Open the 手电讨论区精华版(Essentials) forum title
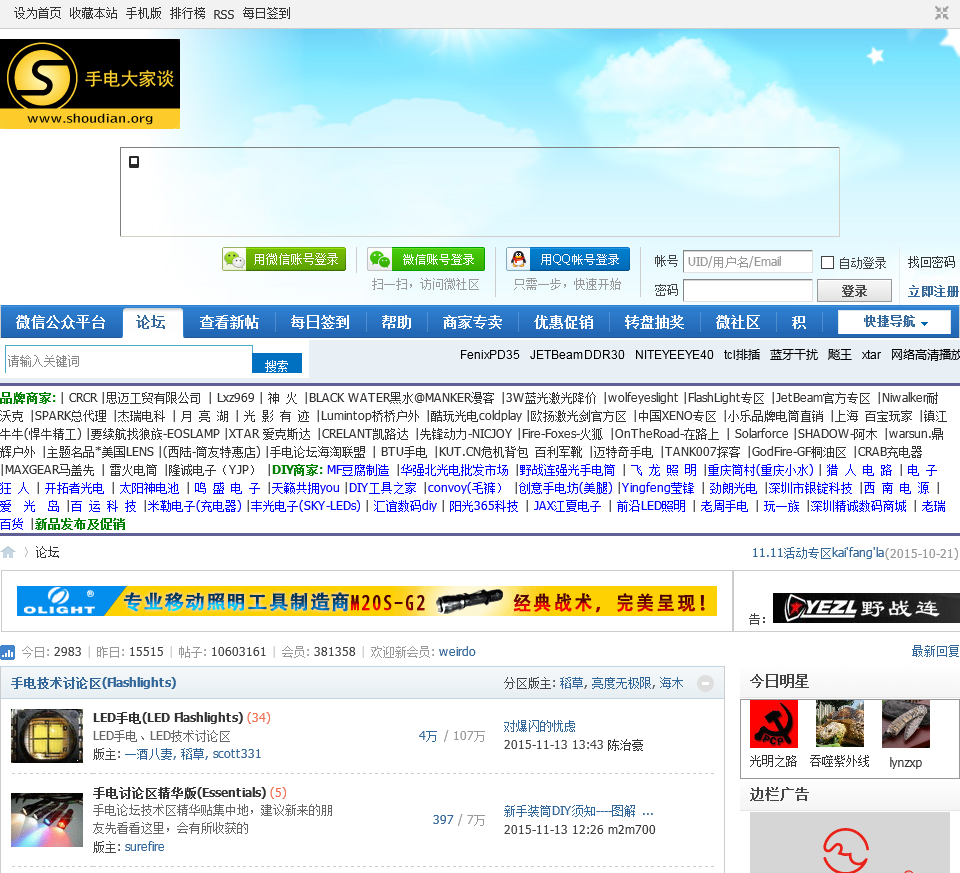 click(x=179, y=793)
